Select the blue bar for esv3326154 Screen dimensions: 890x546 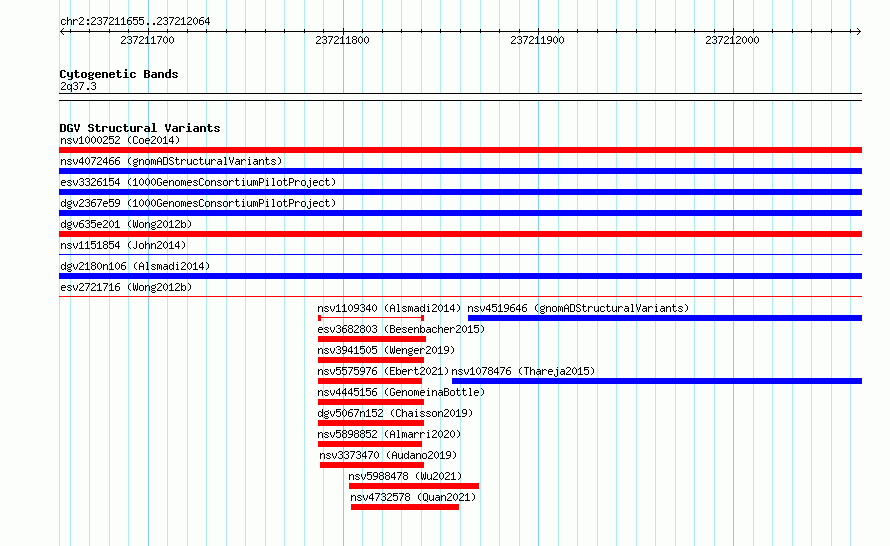[460, 192]
